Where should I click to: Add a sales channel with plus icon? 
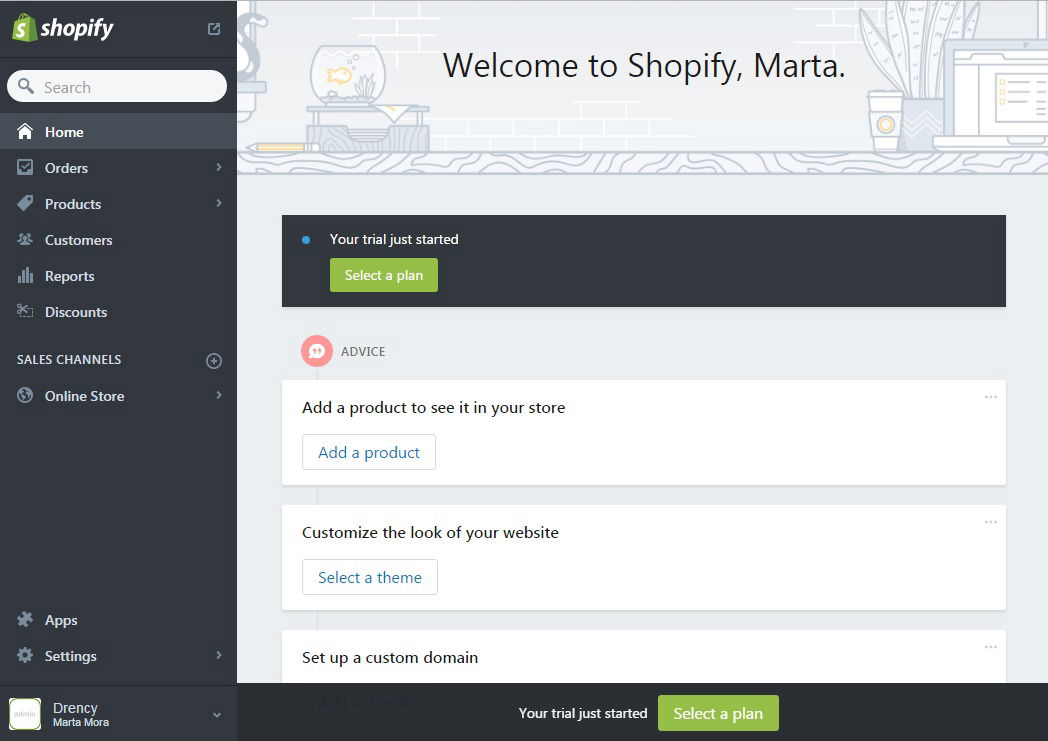214,361
